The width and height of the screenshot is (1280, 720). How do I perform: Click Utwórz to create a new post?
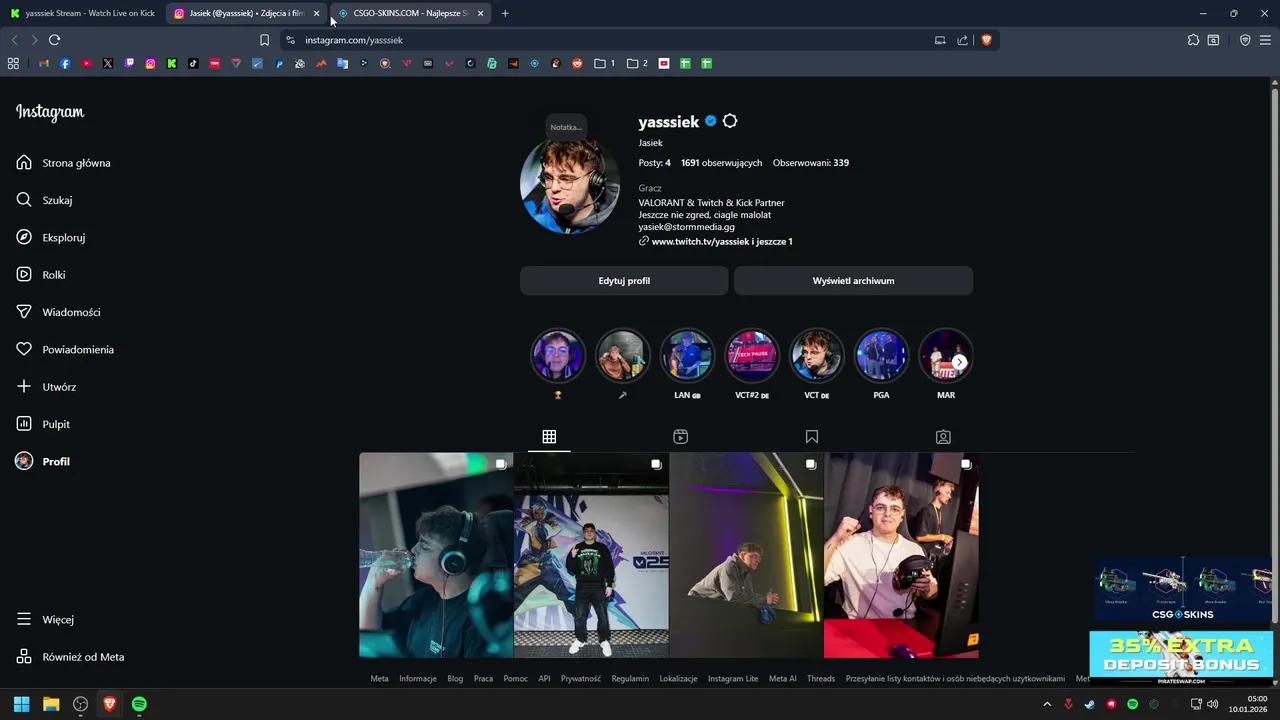(x=60, y=387)
